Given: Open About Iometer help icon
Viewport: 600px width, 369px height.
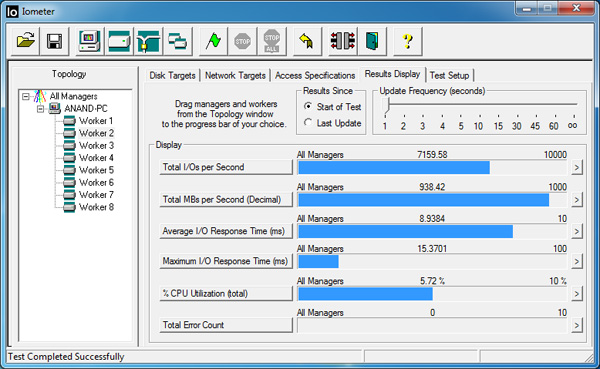Looking at the screenshot, I should click(x=408, y=41).
